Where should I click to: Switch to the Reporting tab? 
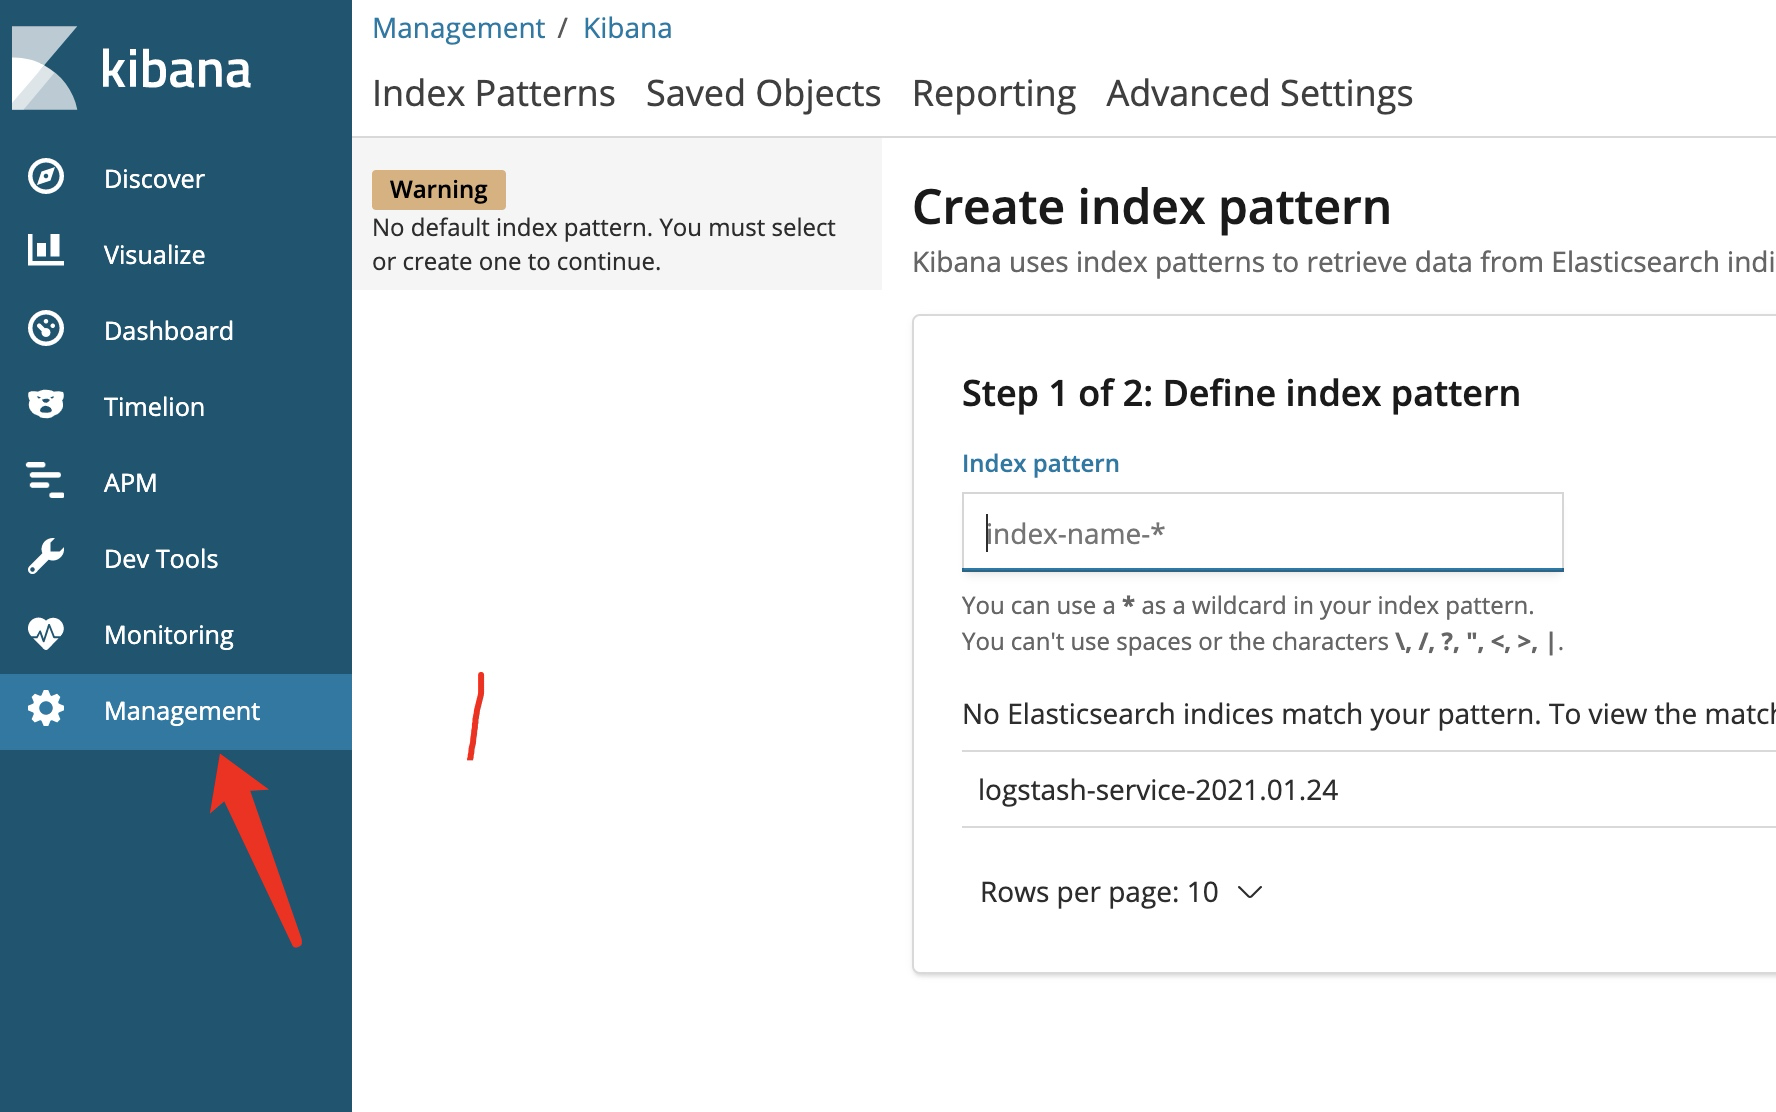coord(993,93)
